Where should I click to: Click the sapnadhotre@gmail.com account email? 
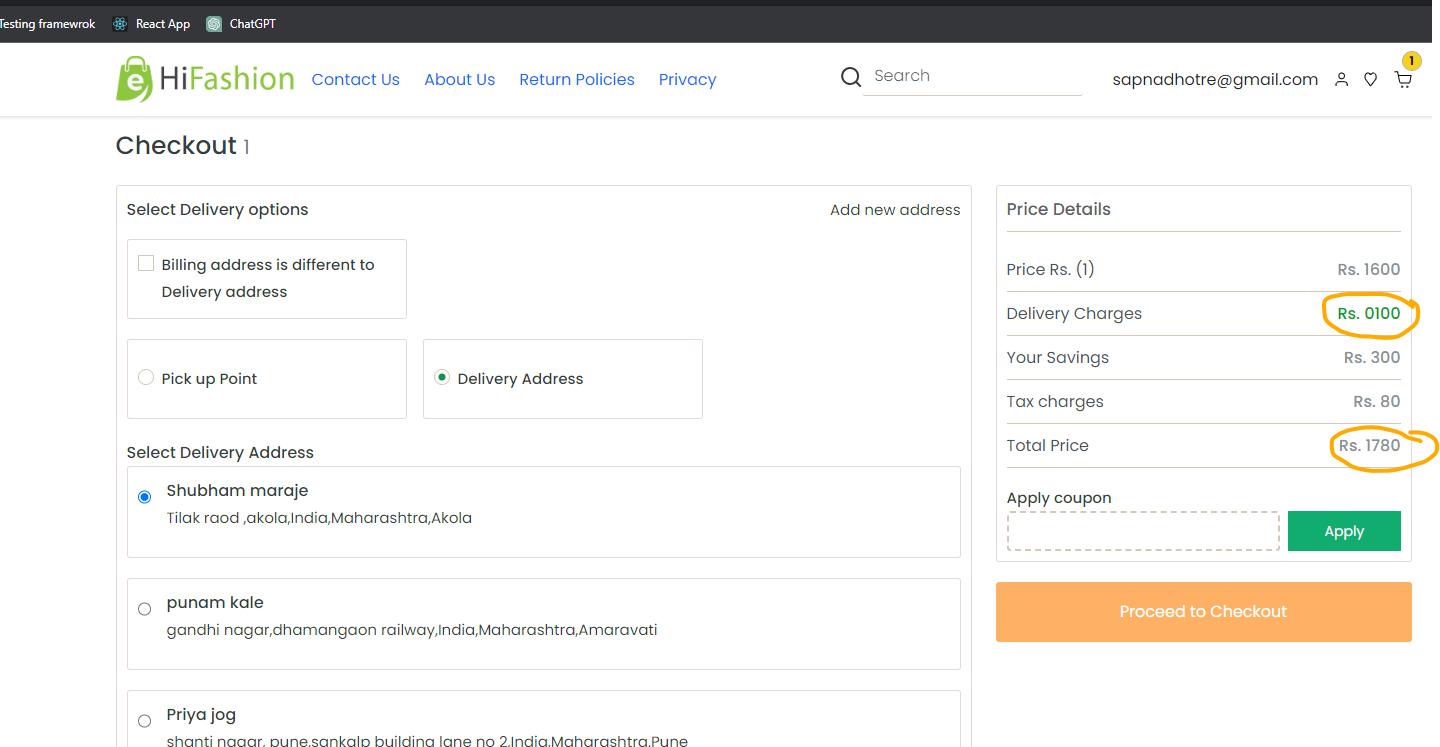click(1215, 80)
